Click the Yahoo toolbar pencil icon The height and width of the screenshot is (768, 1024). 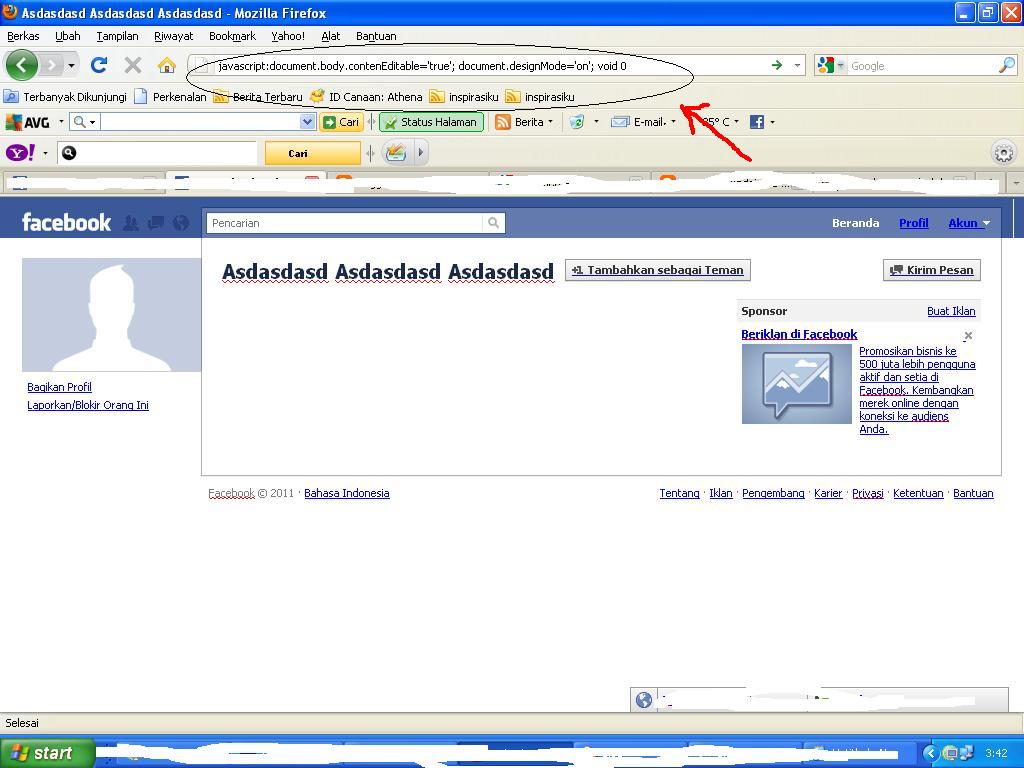click(396, 153)
